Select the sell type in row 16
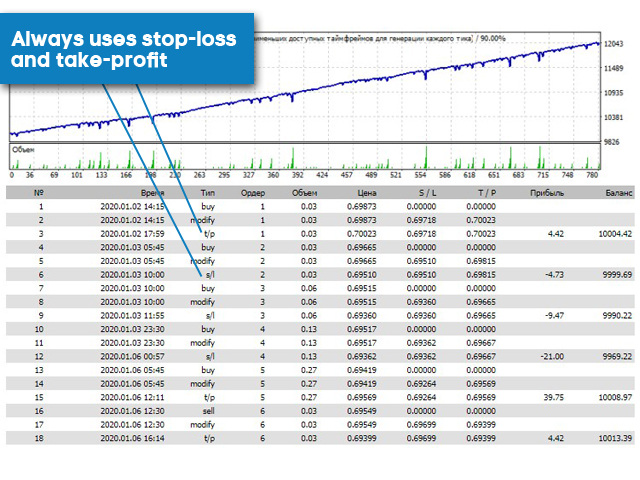This screenshot has height=480, width=640. [208, 411]
